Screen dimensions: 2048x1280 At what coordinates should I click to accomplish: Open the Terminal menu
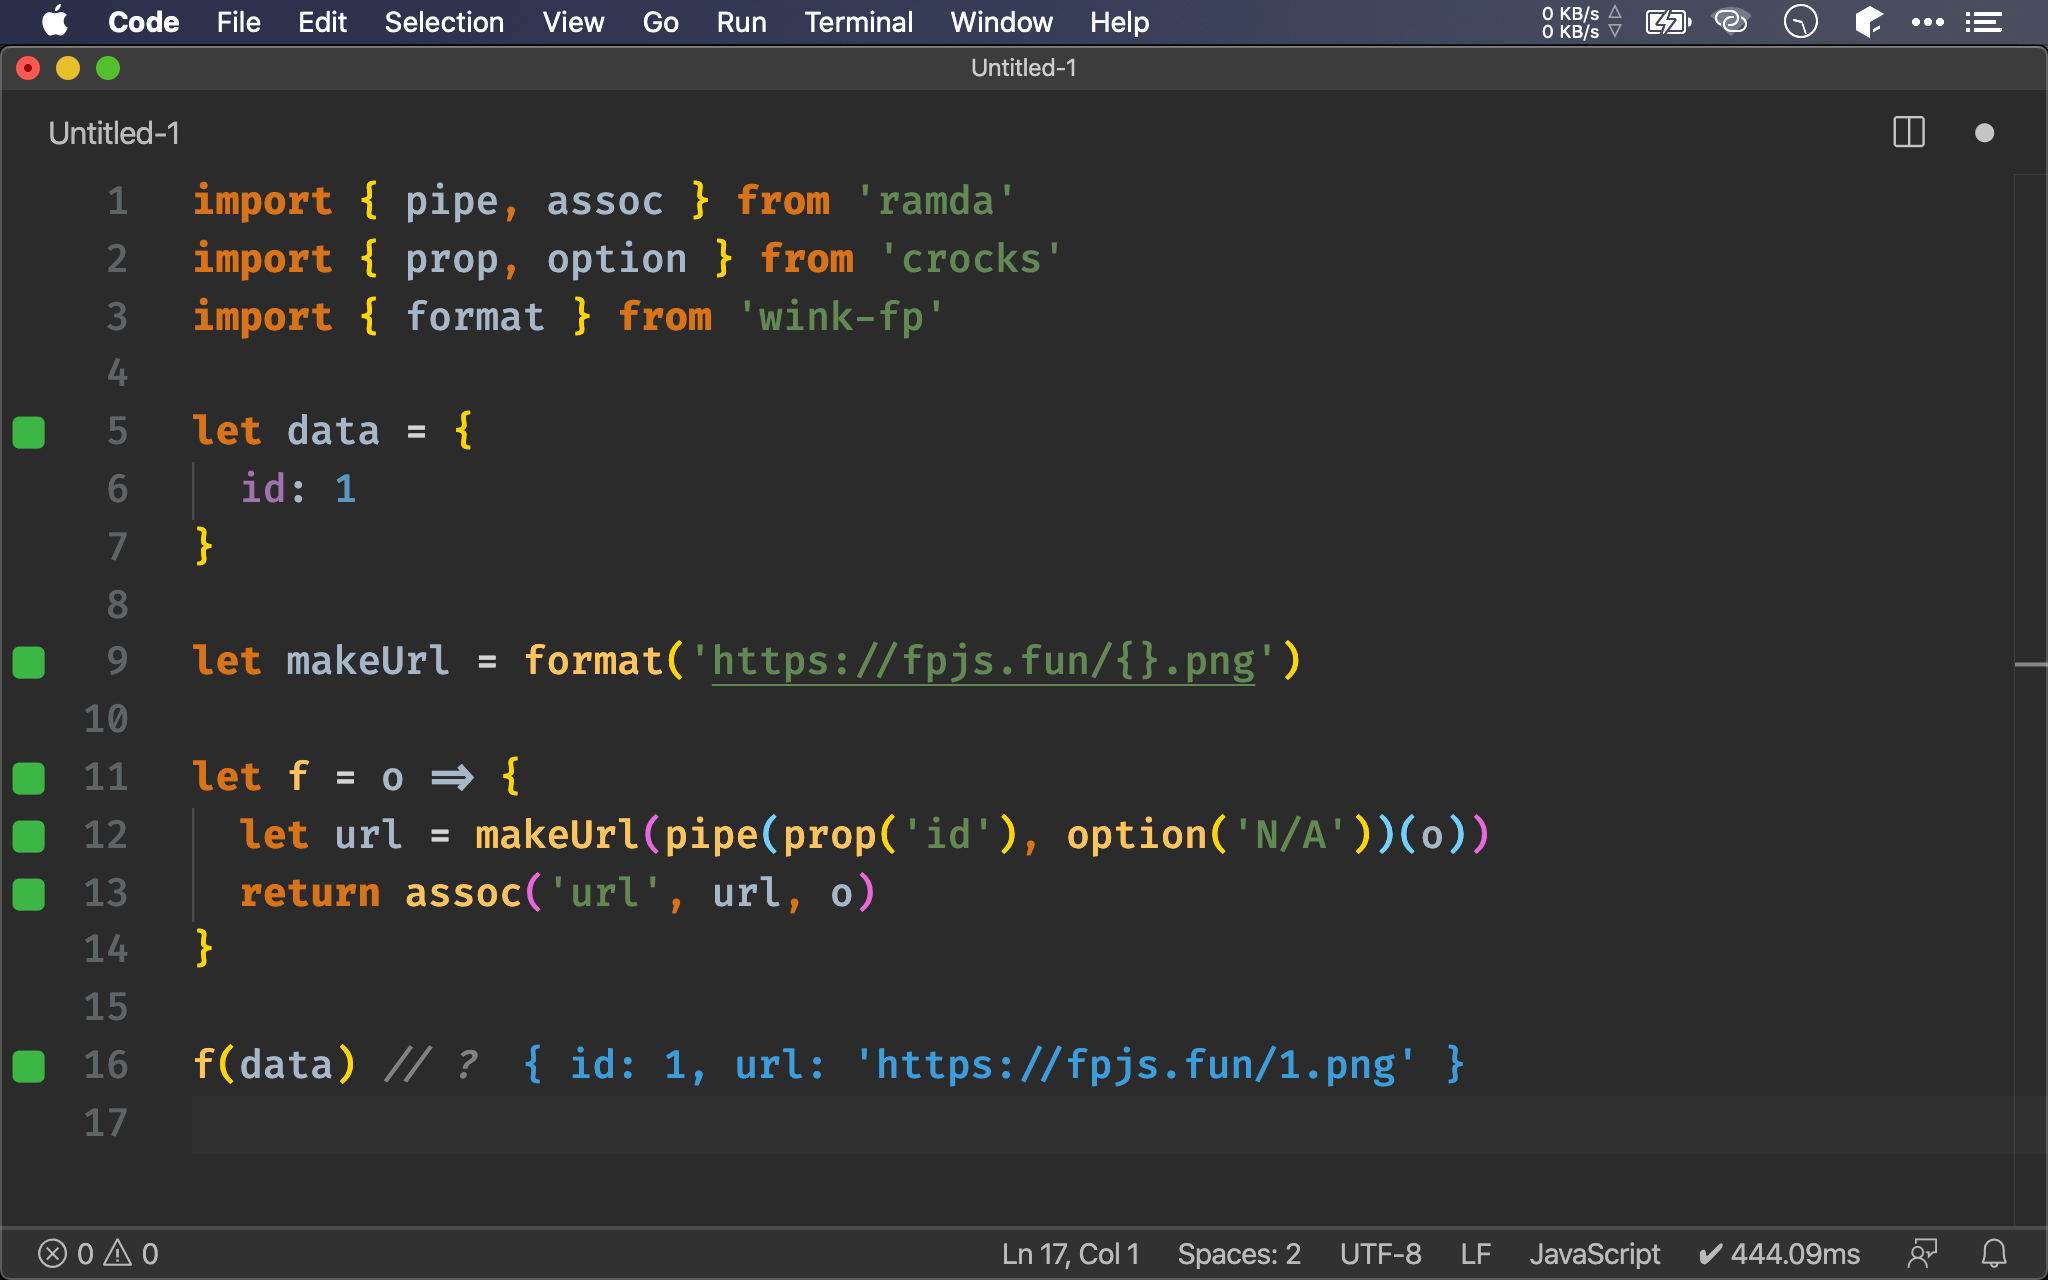click(858, 22)
